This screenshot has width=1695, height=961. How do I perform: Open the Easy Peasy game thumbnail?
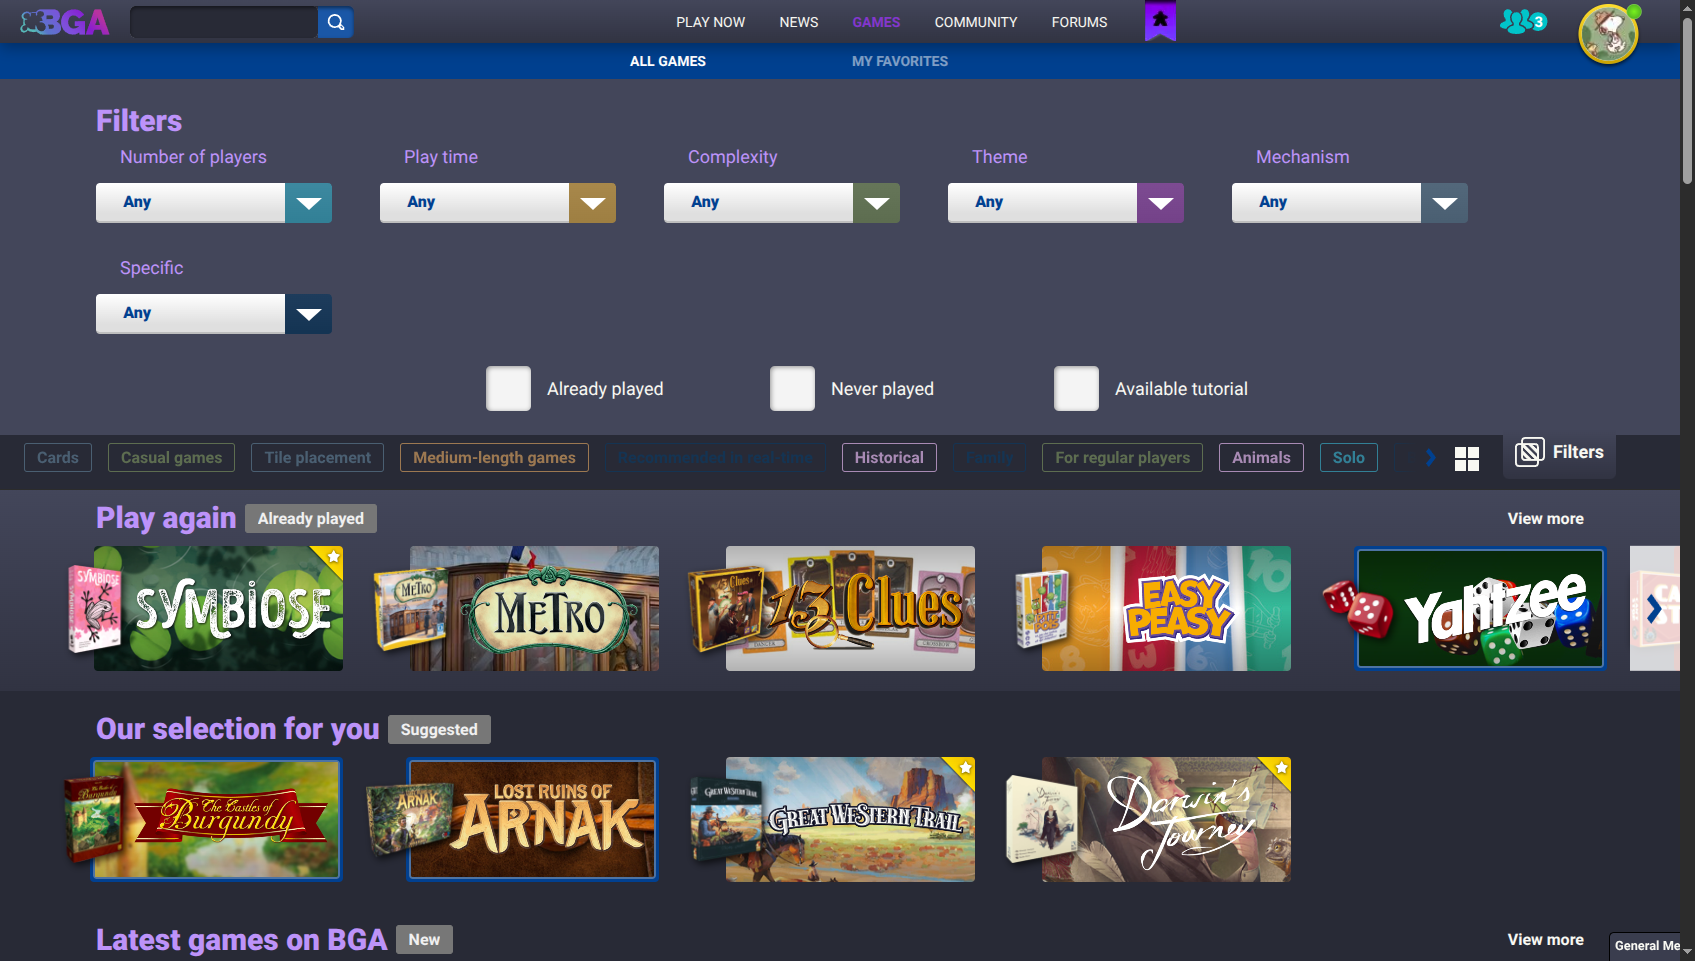tap(1166, 608)
